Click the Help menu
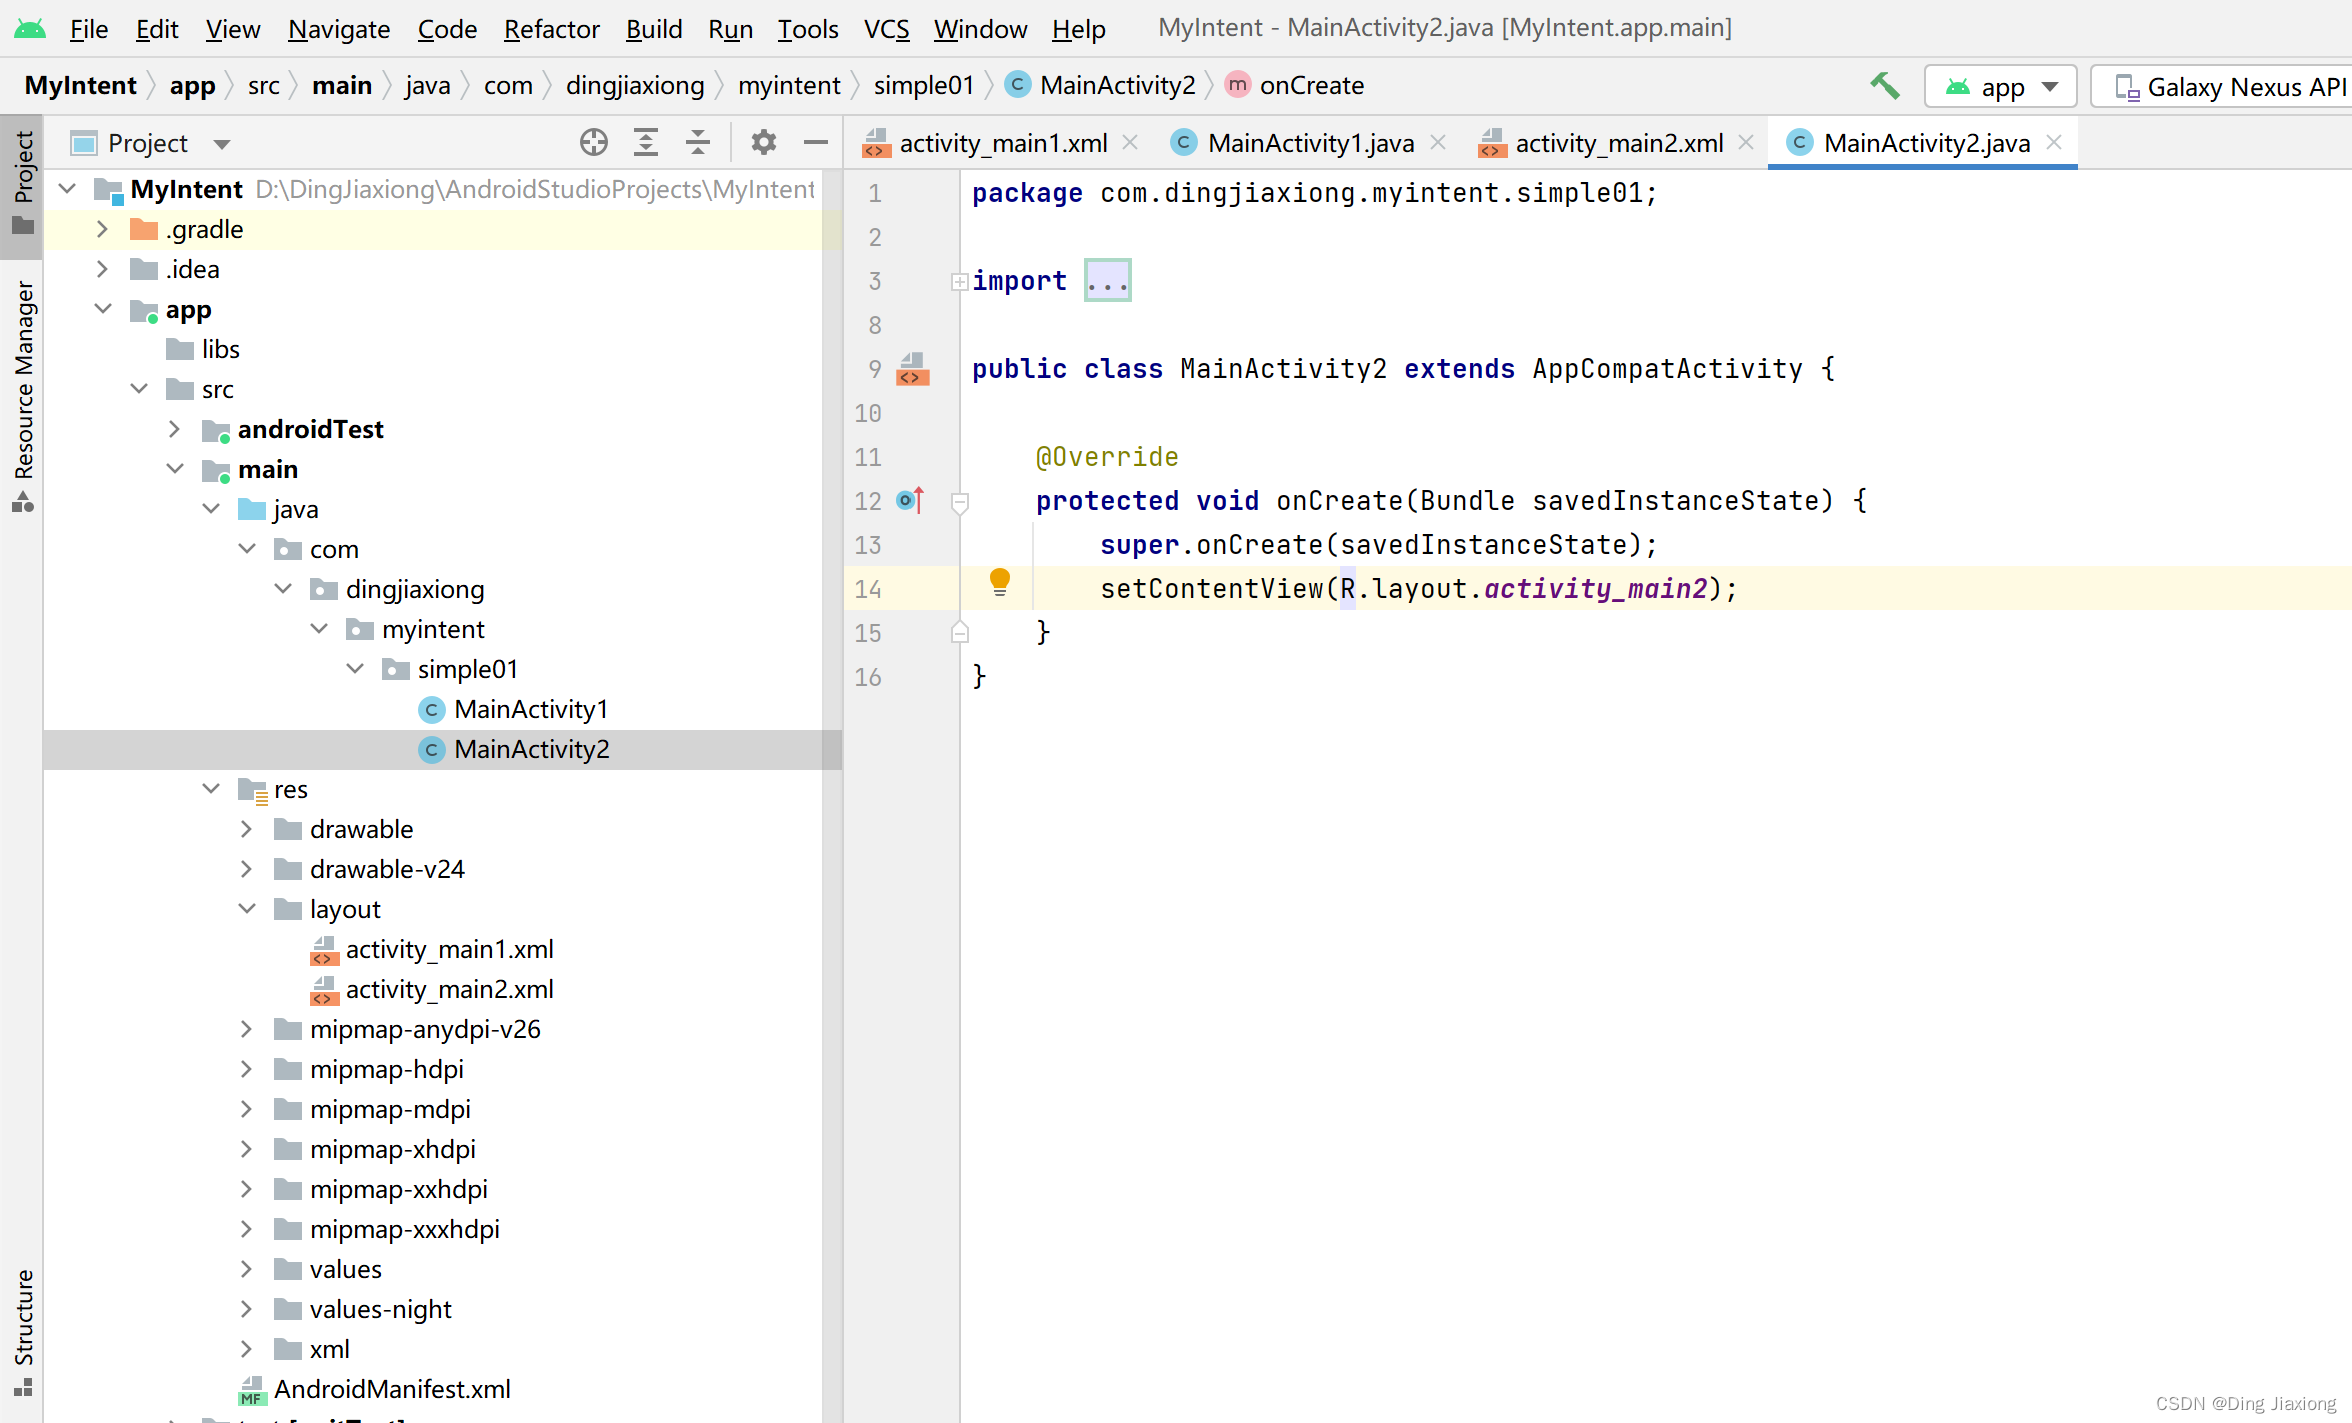 coord(1078,29)
